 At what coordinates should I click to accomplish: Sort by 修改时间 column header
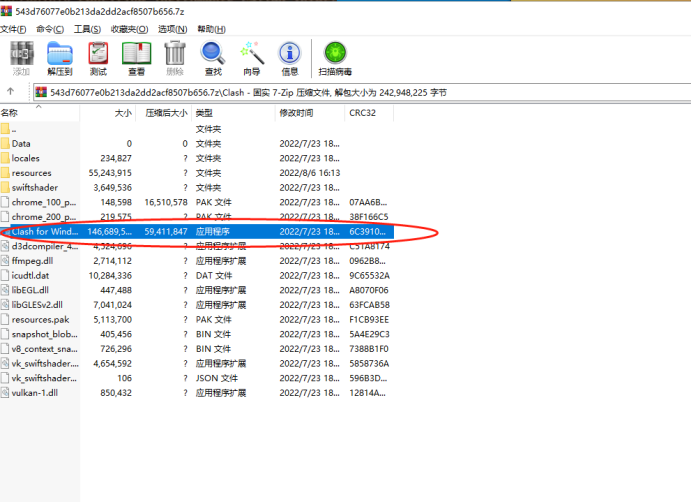(x=297, y=113)
